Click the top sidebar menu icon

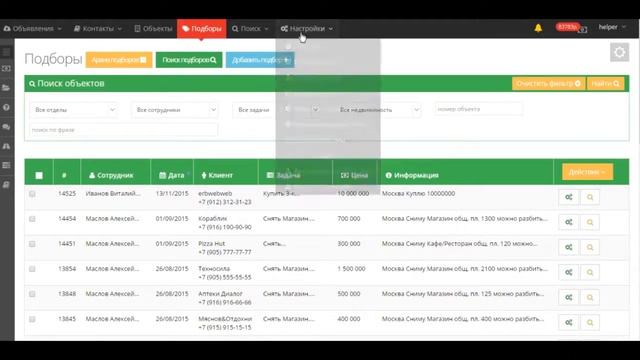click(6, 52)
